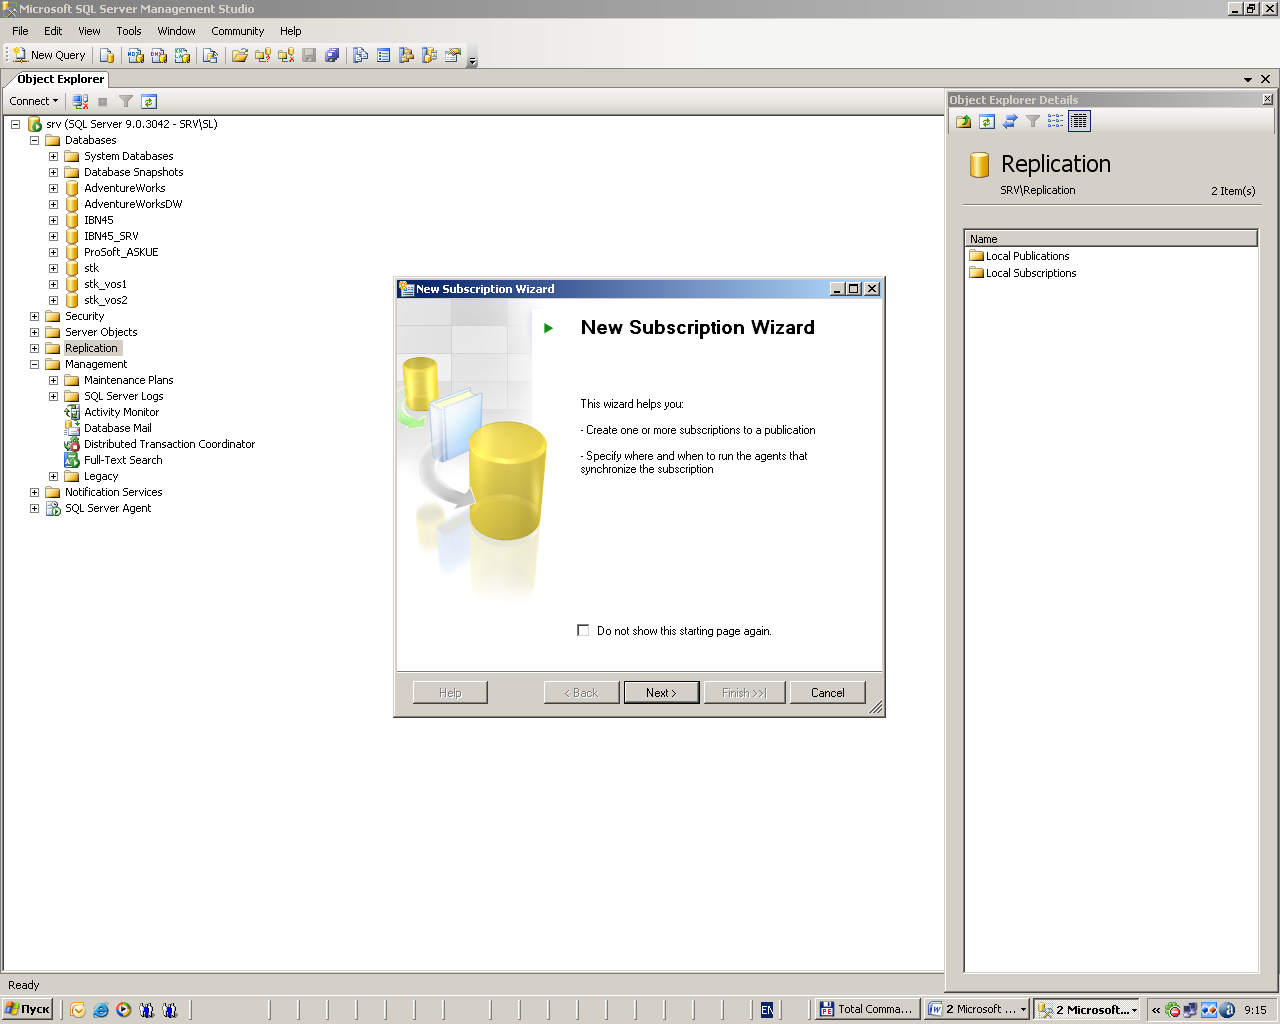Select Activity Monitor in the tree
Screen dimensions: 1280x1024
point(121,412)
